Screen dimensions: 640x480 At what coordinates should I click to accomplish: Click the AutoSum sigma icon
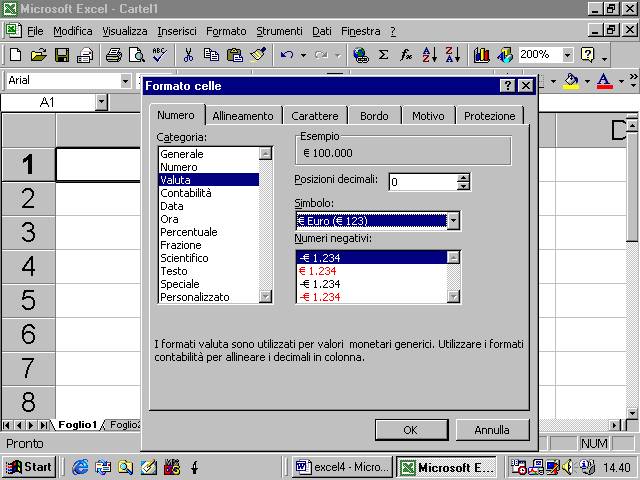click(383, 55)
